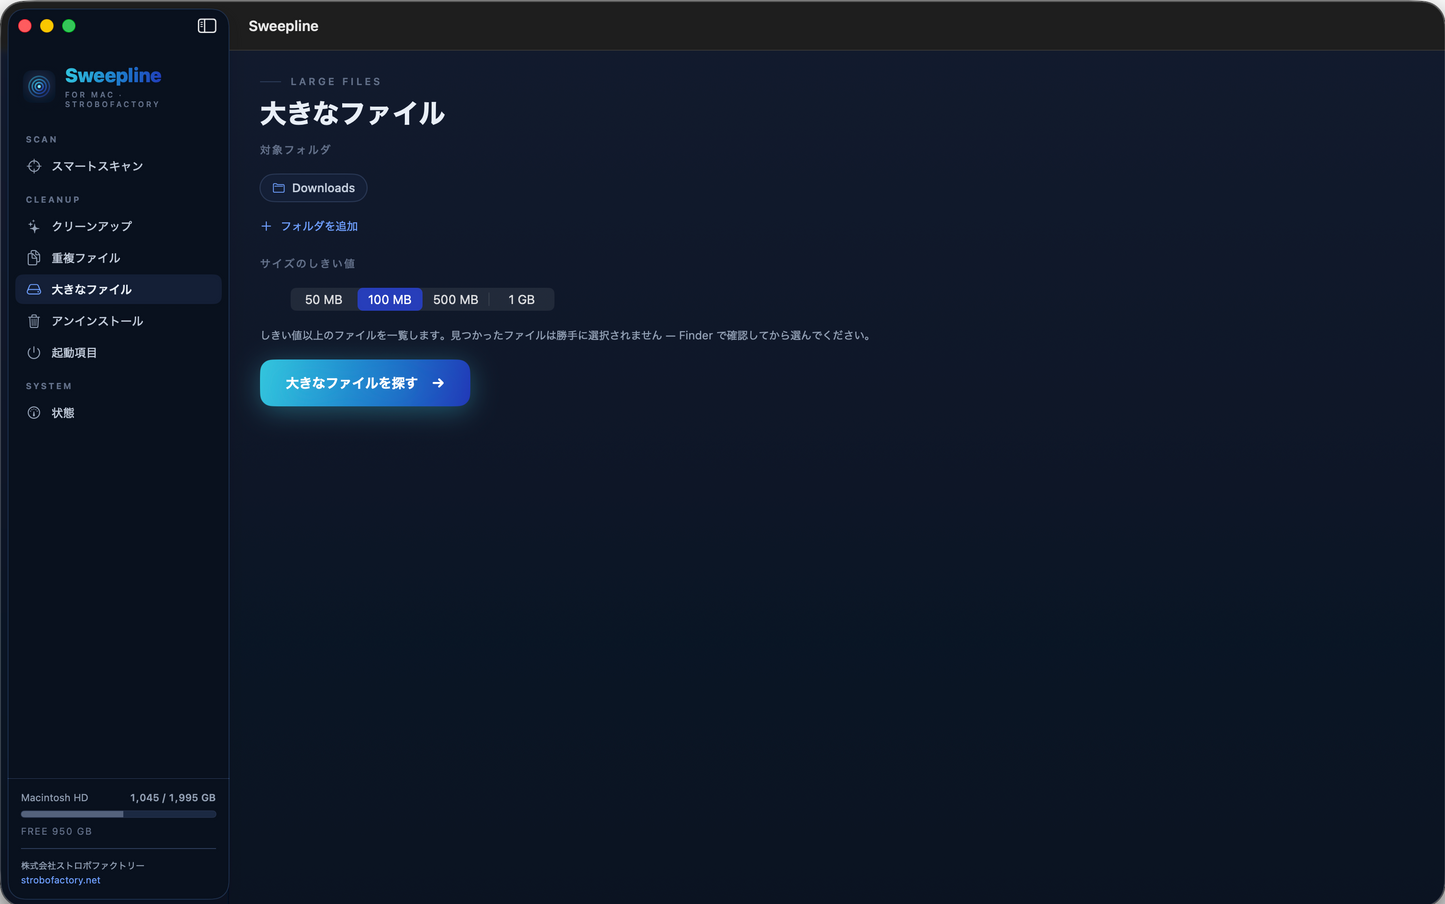
Task: Visit the strobofactory.net link
Action: coord(61,880)
